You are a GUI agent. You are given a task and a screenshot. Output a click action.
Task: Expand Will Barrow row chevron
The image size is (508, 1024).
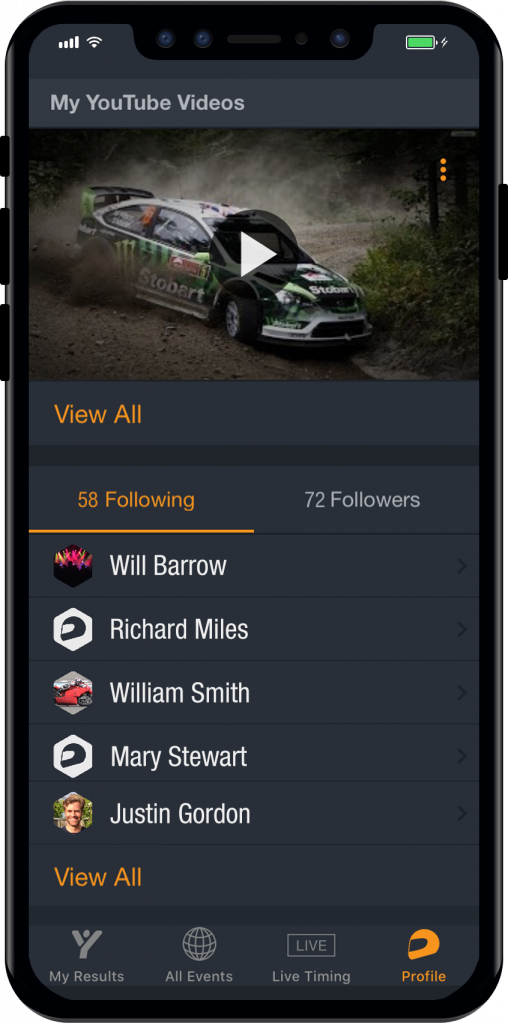click(x=462, y=566)
